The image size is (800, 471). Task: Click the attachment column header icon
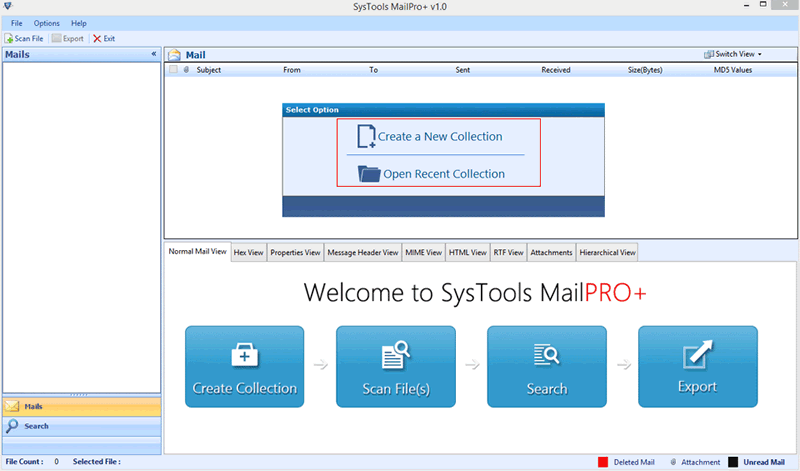[x=186, y=69]
